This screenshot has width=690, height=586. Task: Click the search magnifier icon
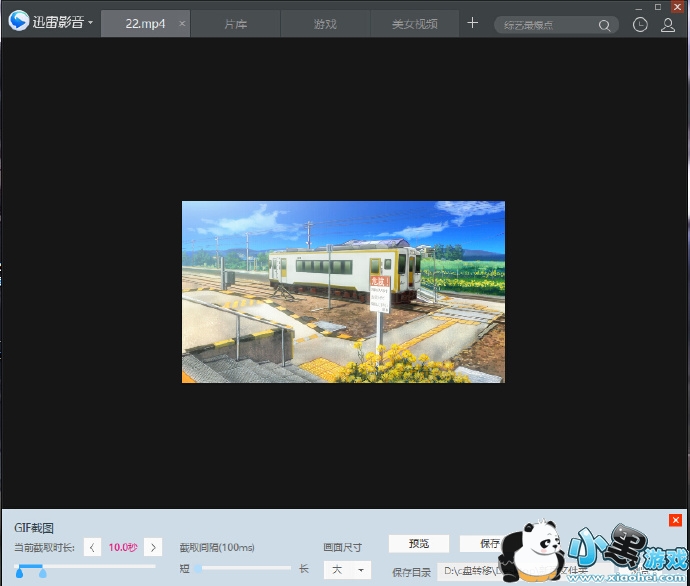coord(604,26)
